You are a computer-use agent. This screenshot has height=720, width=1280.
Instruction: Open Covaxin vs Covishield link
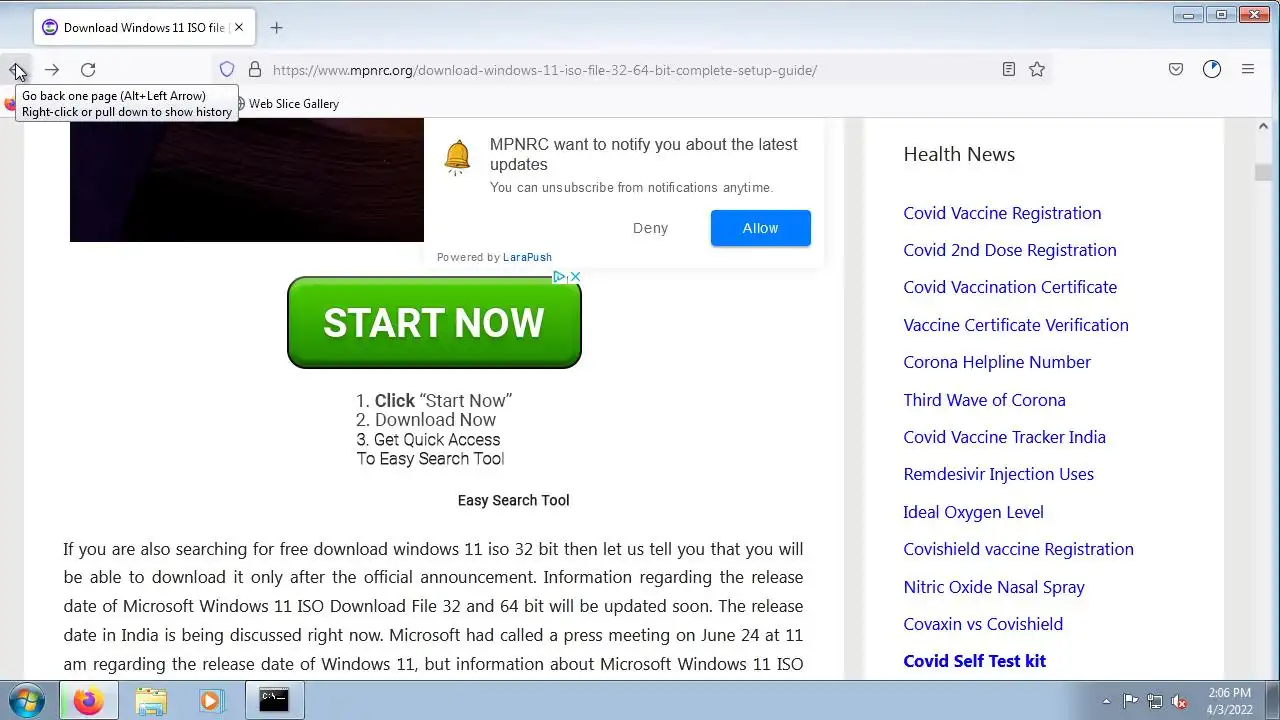pyautogui.click(x=983, y=624)
